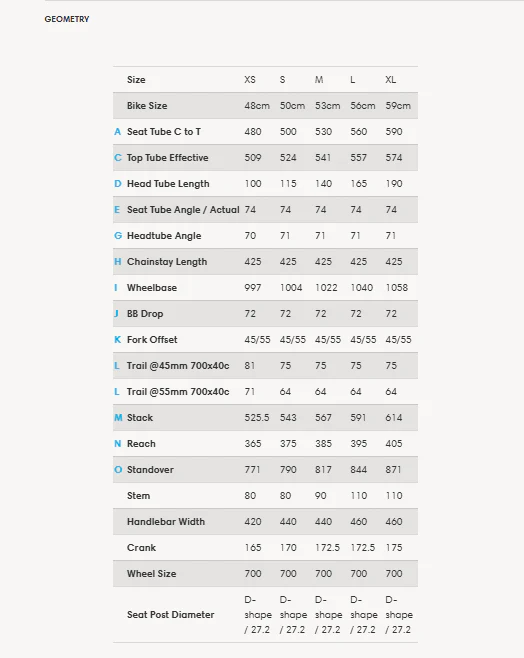
Task: Click the Crank value 175 for XL
Action: [394, 548]
